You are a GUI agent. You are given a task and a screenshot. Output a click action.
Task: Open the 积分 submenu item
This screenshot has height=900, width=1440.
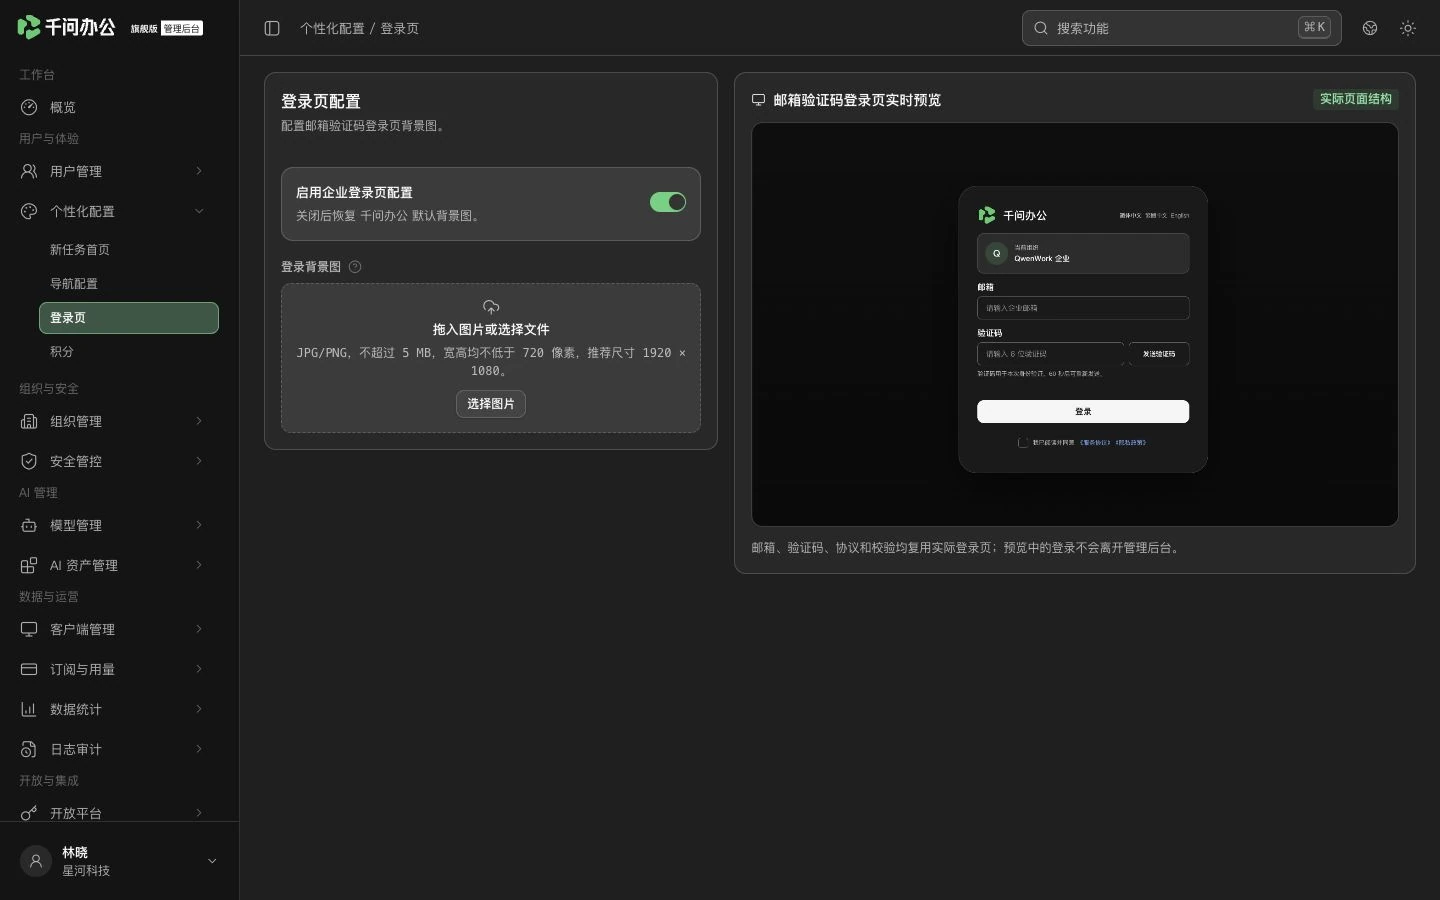(x=129, y=352)
